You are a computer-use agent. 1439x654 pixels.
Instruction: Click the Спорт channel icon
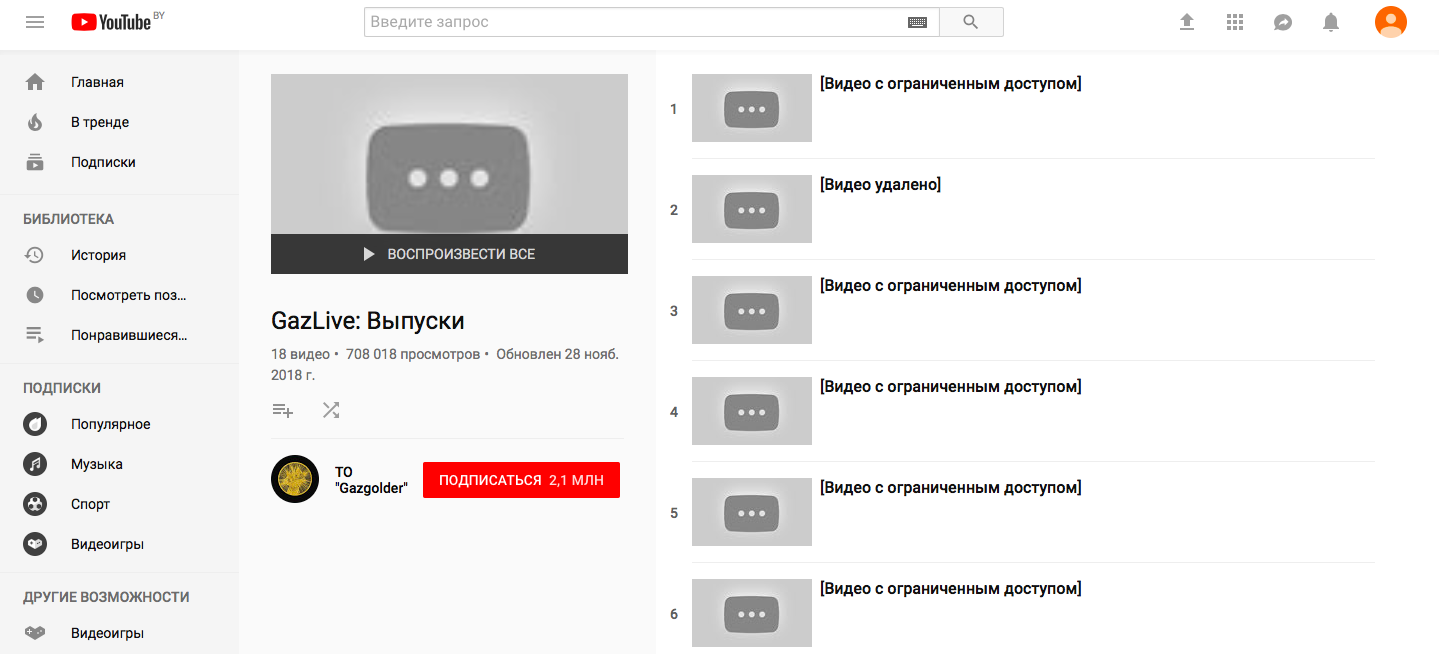click(x=35, y=504)
